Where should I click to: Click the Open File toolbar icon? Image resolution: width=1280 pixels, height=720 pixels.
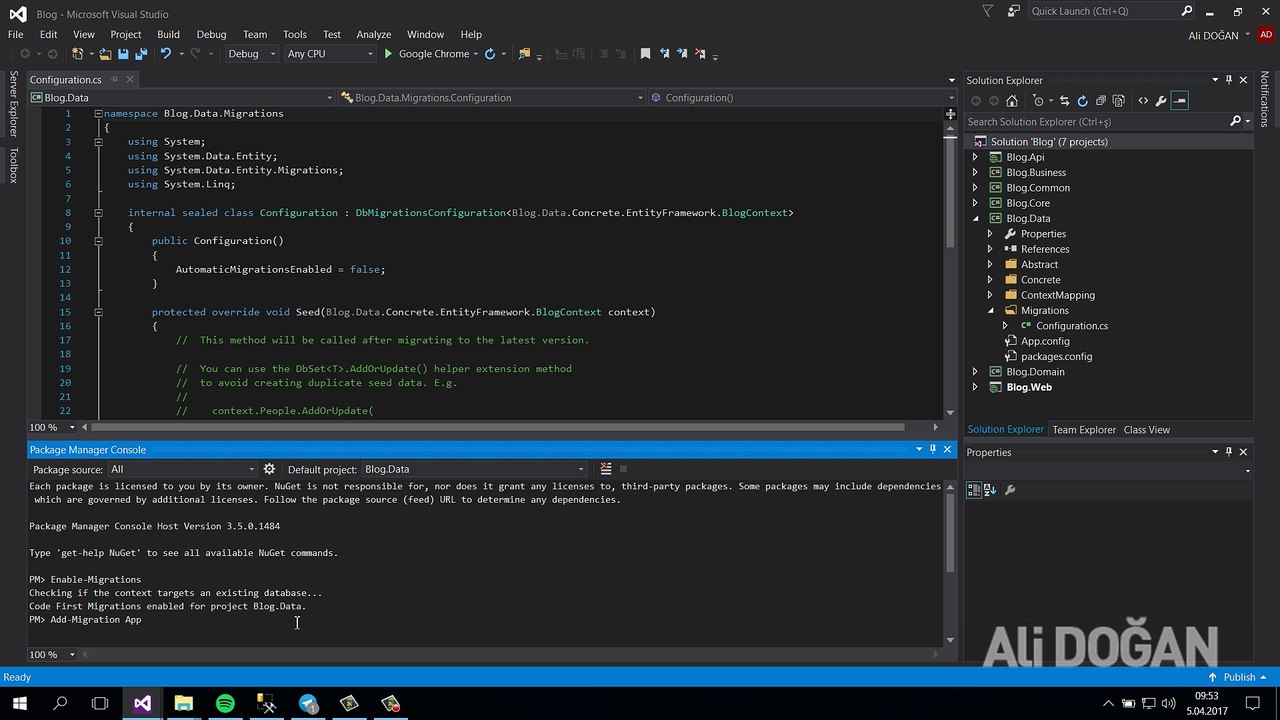coord(104,54)
